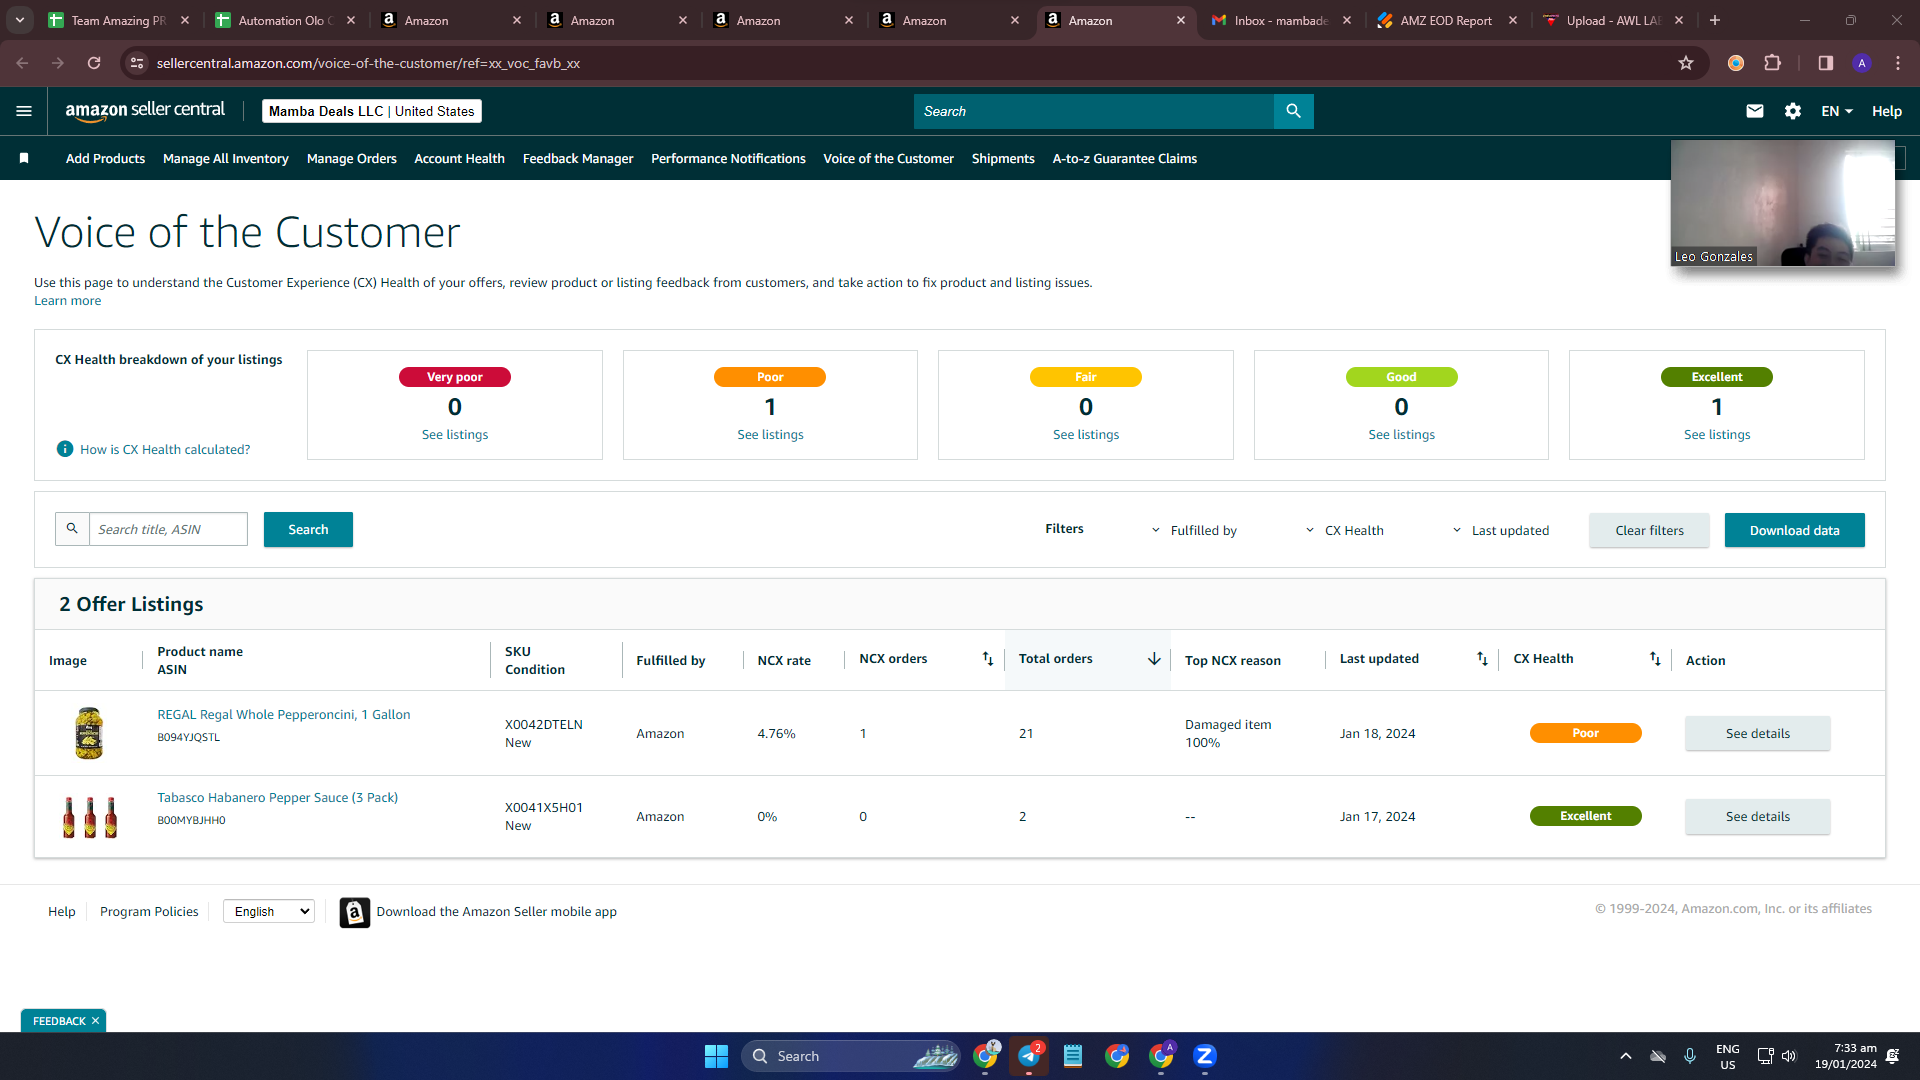Image resolution: width=1920 pixels, height=1080 pixels.
Task: Open Telegram from the taskbar
Action: [x=1029, y=1056]
